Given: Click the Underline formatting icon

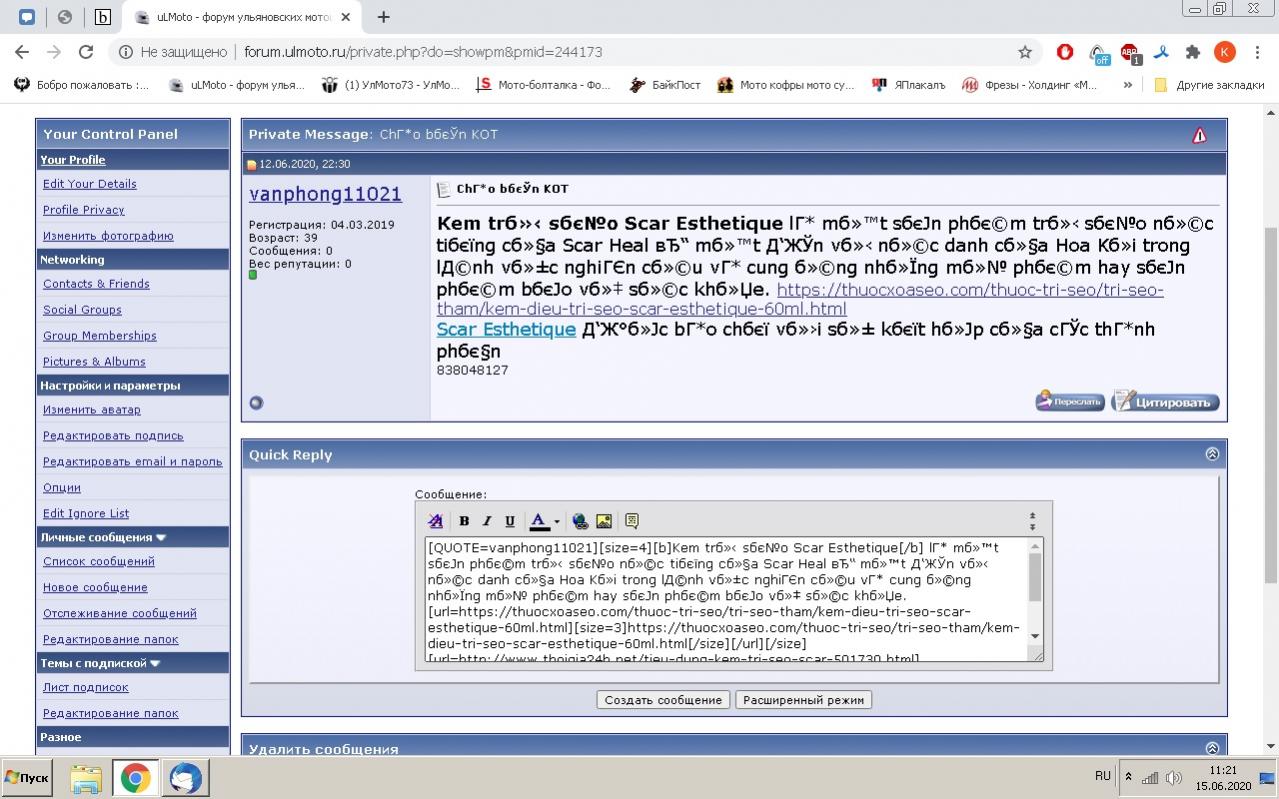Looking at the screenshot, I should [x=510, y=521].
